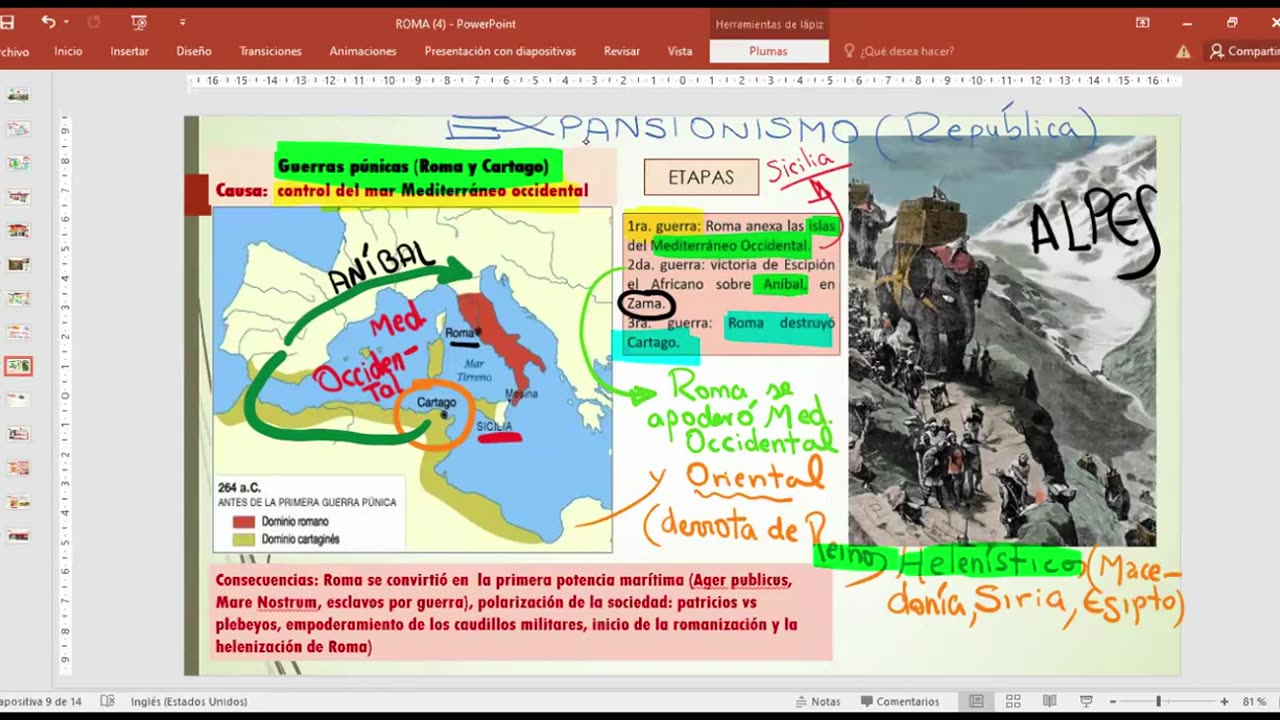Viewport: 1280px width, 720px height.
Task: Open Presentación con diapositivas tab
Action: tap(500, 51)
